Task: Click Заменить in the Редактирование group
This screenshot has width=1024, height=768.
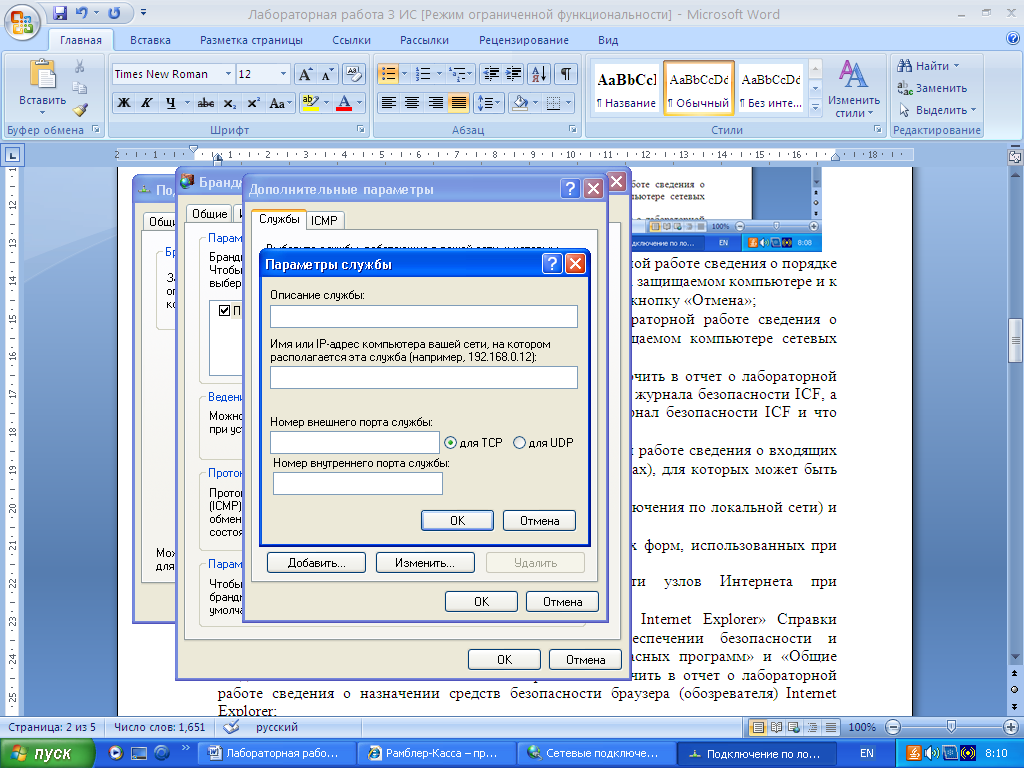Action: point(933,88)
